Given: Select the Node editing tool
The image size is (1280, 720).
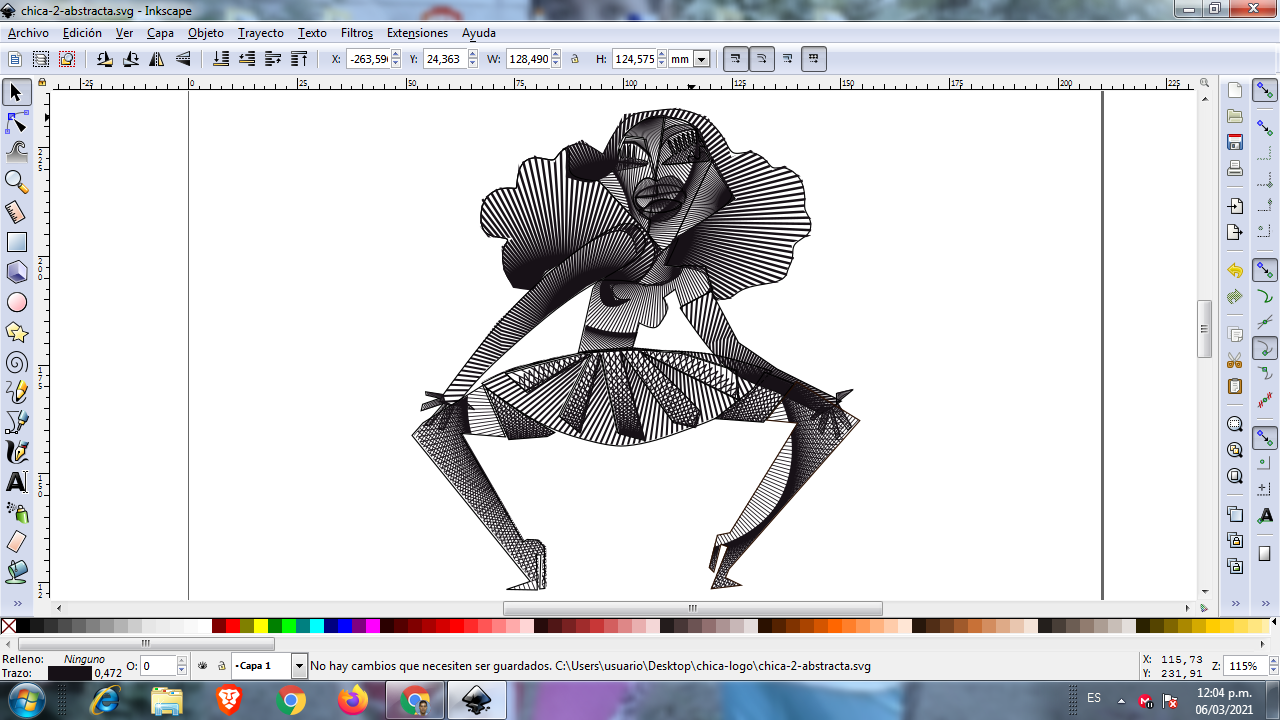Looking at the screenshot, I should point(16,123).
